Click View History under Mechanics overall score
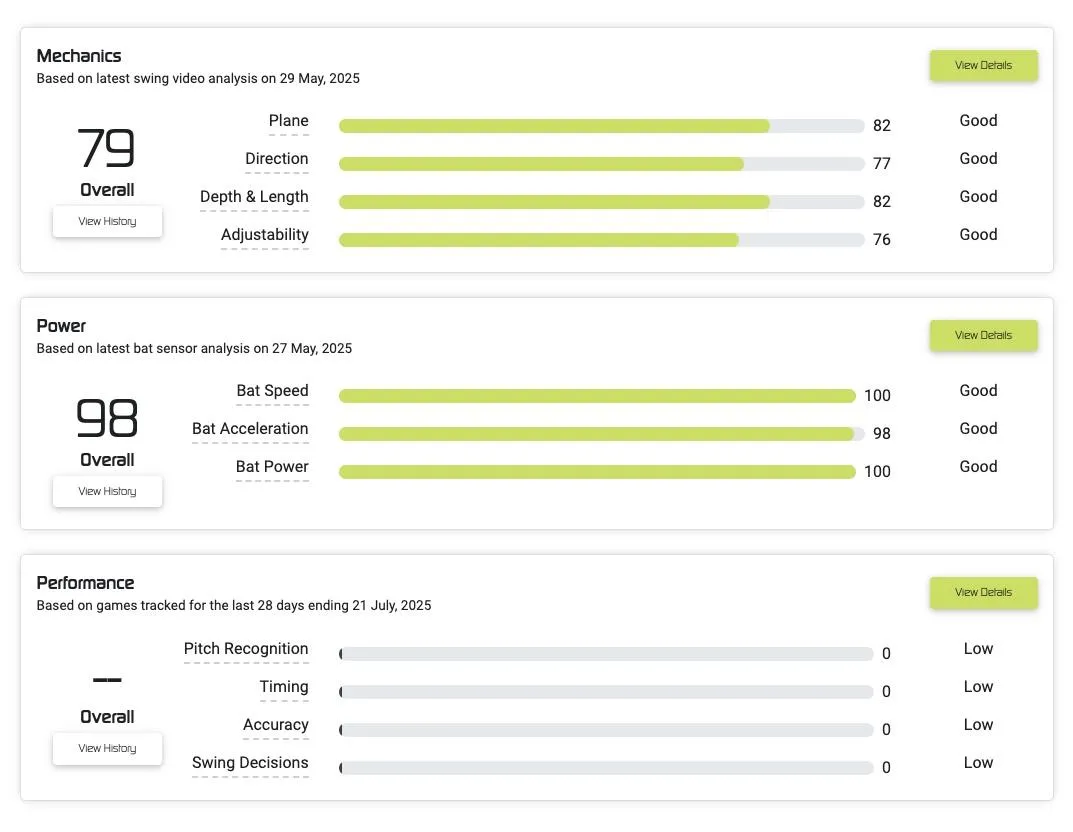 click(107, 222)
